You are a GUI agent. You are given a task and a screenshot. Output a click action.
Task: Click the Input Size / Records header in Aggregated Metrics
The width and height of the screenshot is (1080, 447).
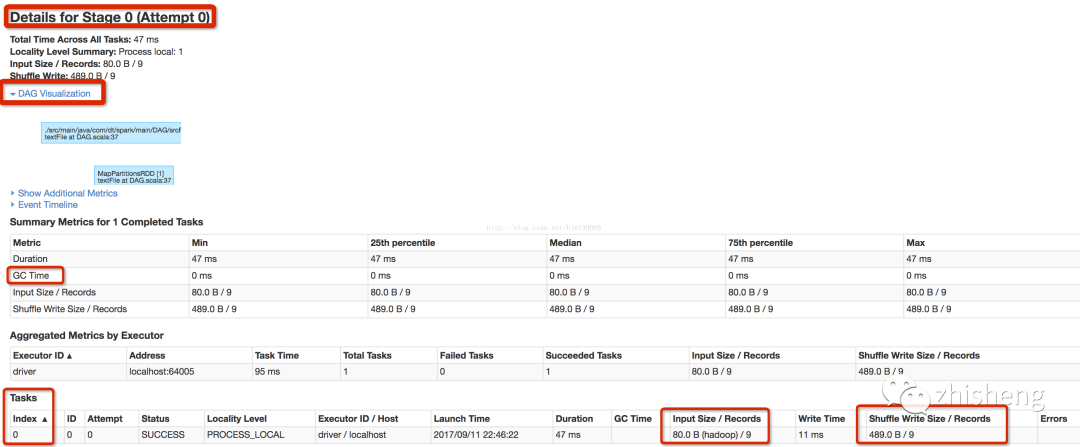(x=737, y=355)
